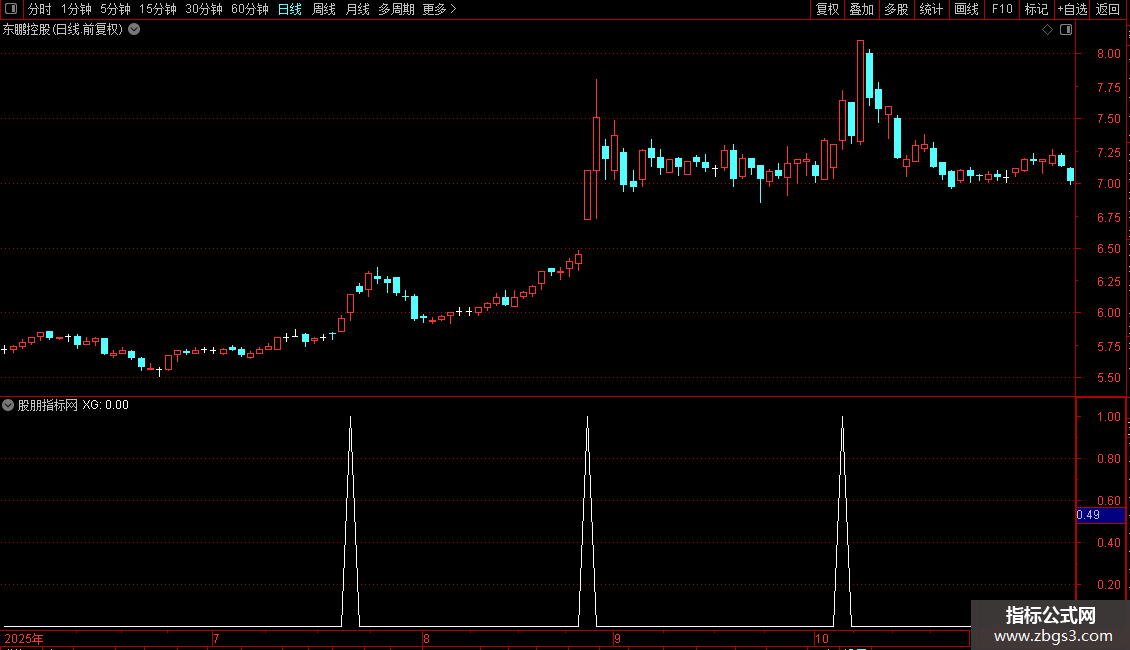Add stock with +自选
The width and height of the screenshot is (1130, 650).
point(1072,9)
